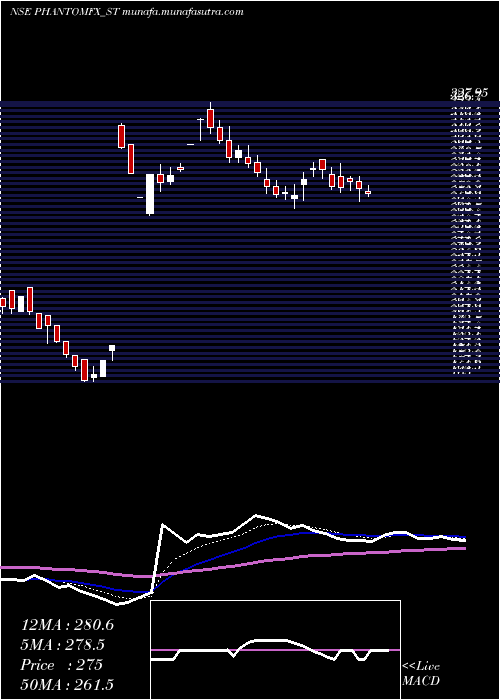
Task: Click the tall white candlestick after the gap up
Action: coord(150,194)
